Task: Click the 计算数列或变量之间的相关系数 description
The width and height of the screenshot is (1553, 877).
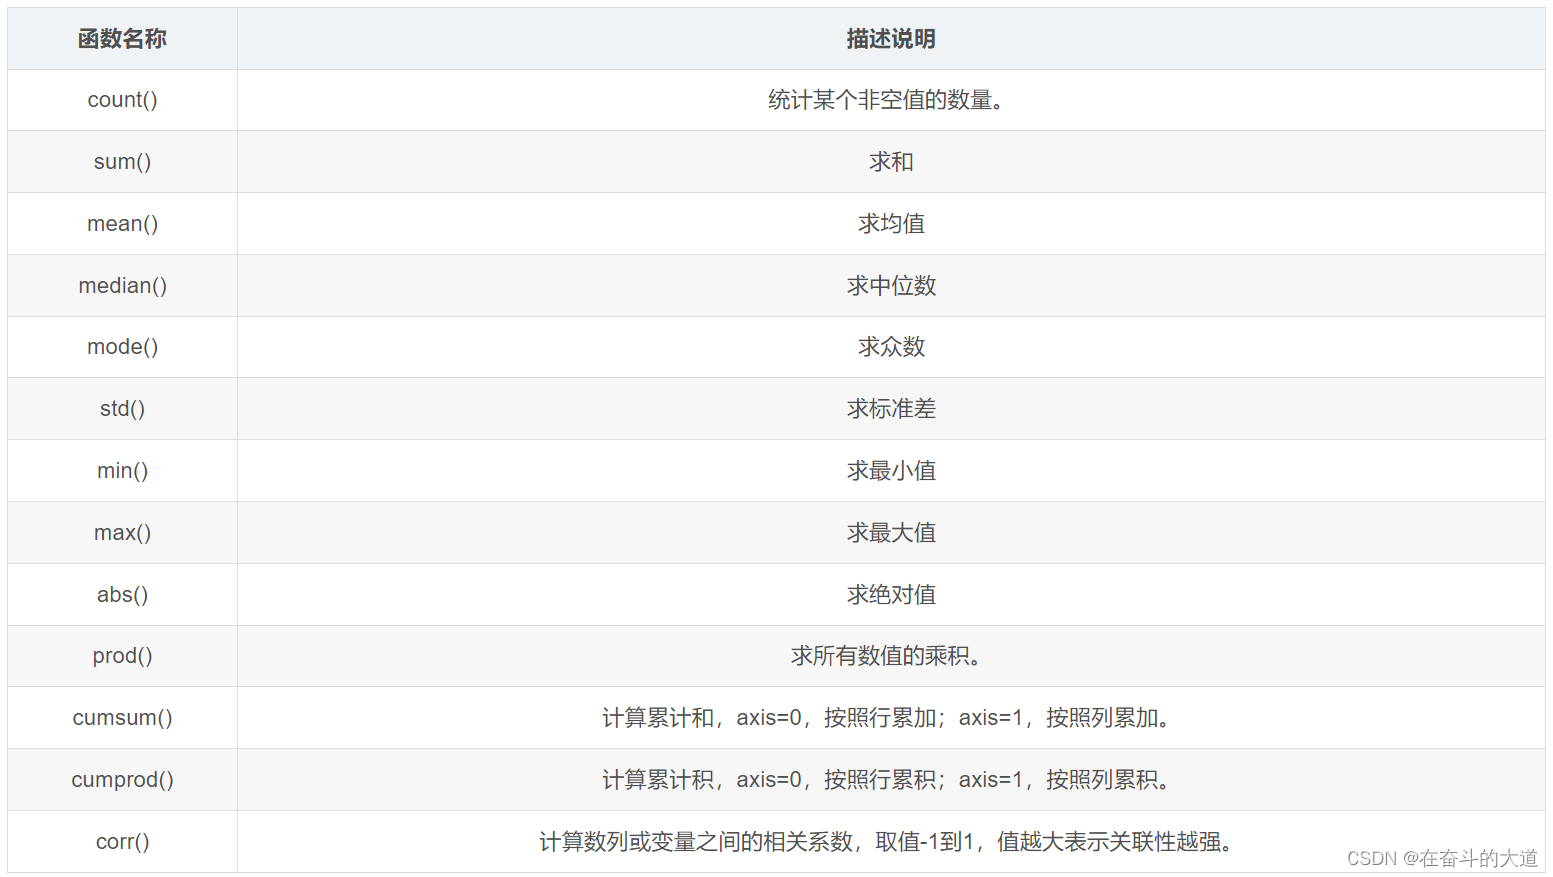Action: (891, 842)
